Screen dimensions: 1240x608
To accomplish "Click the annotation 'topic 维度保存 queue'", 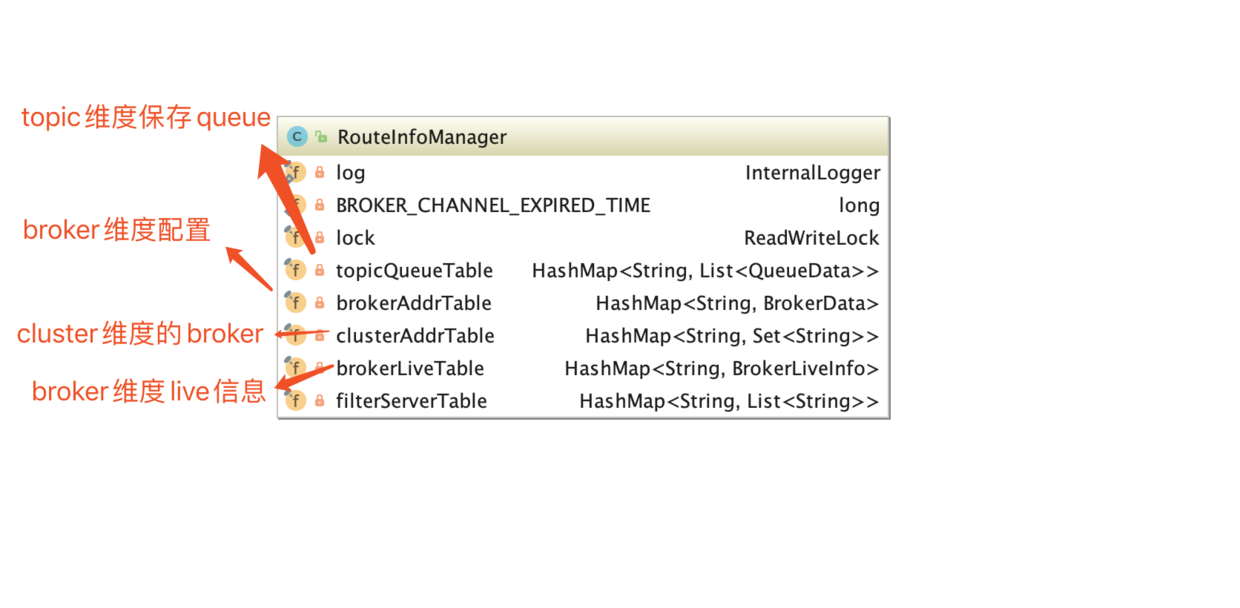I will coord(145,117).
